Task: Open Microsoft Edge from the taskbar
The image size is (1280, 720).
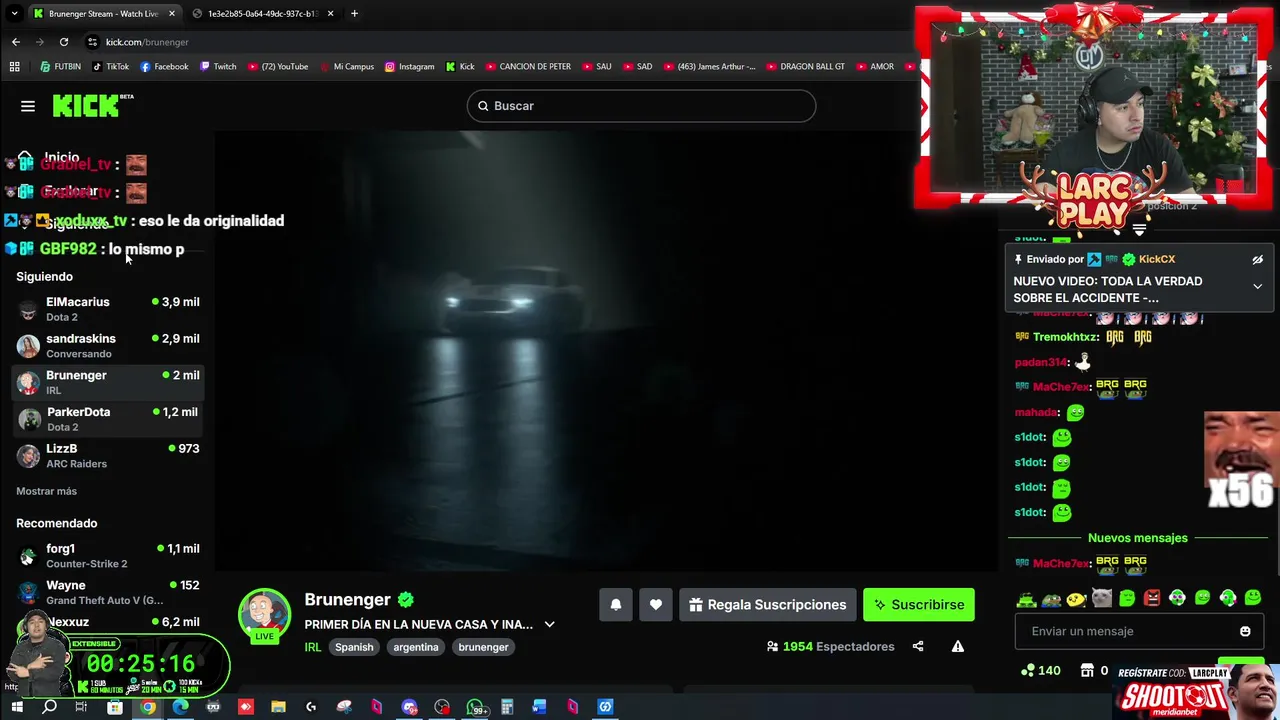Action: pos(180,707)
